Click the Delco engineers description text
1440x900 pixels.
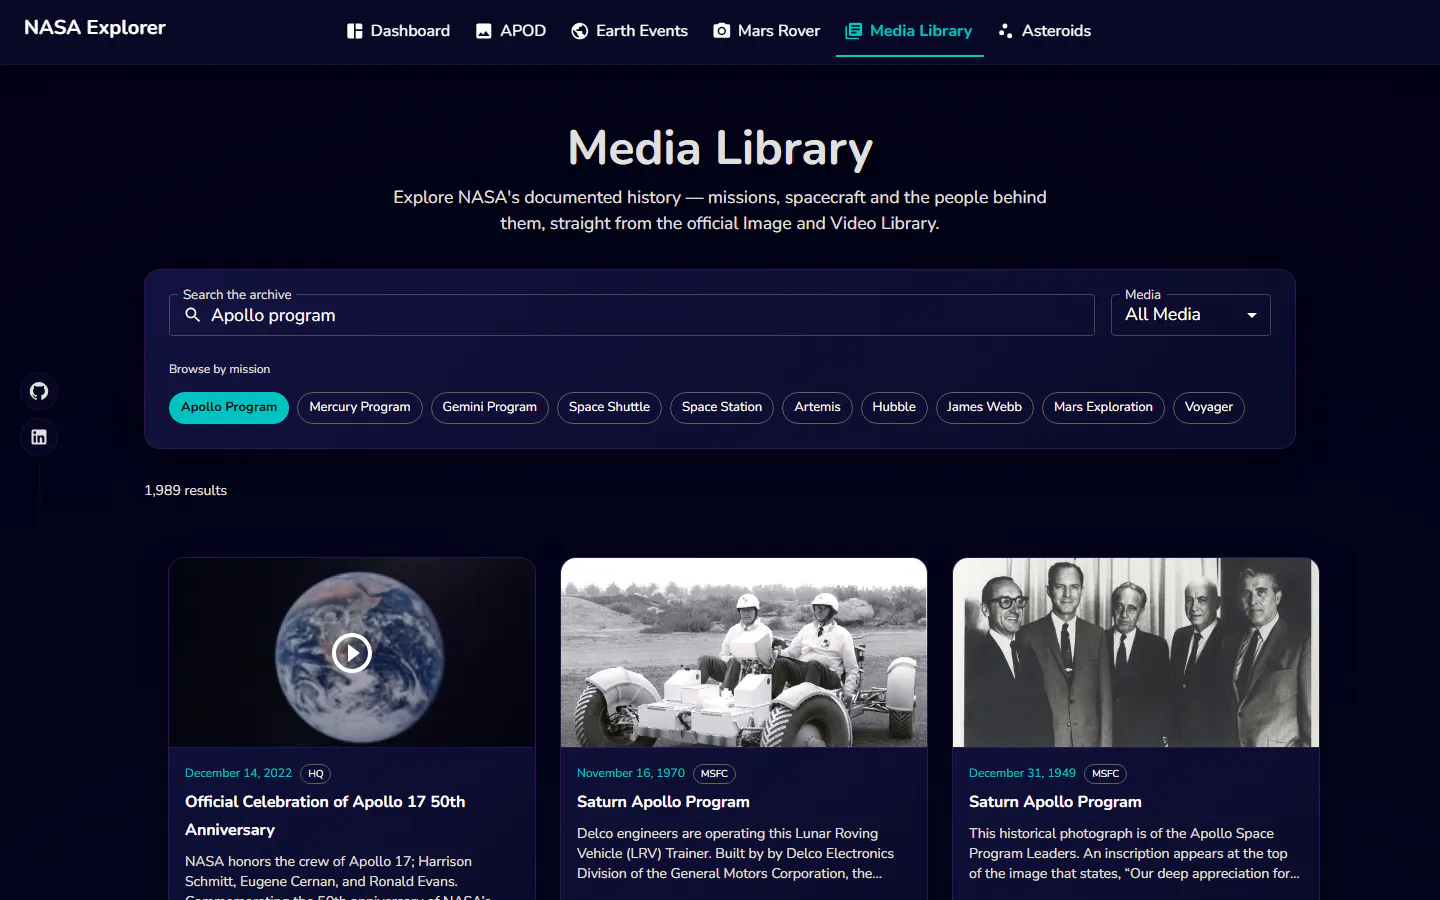tap(736, 853)
